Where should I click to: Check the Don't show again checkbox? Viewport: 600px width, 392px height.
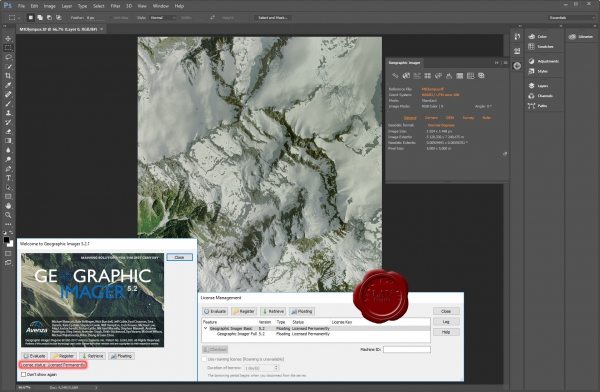[x=24, y=374]
